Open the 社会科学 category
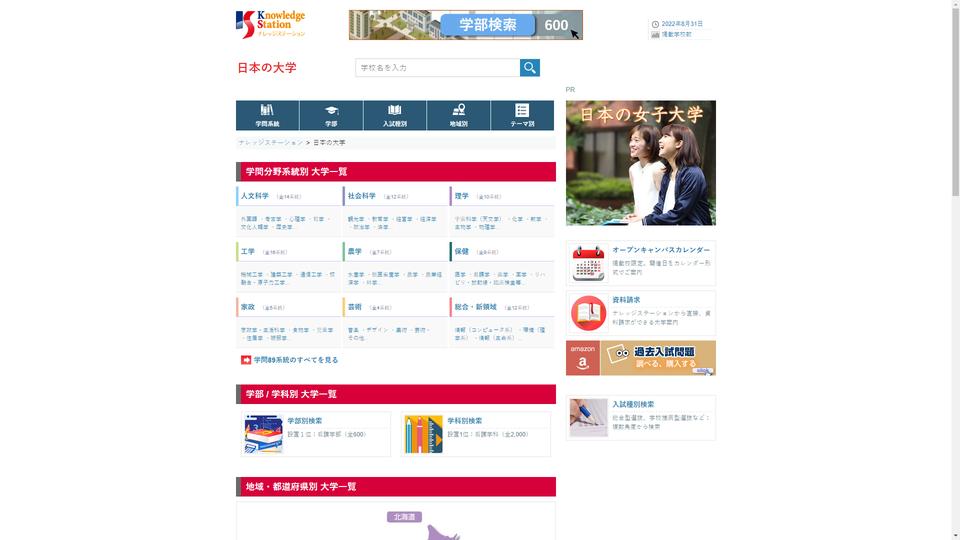The image size is (960, 540). [362, 196]
